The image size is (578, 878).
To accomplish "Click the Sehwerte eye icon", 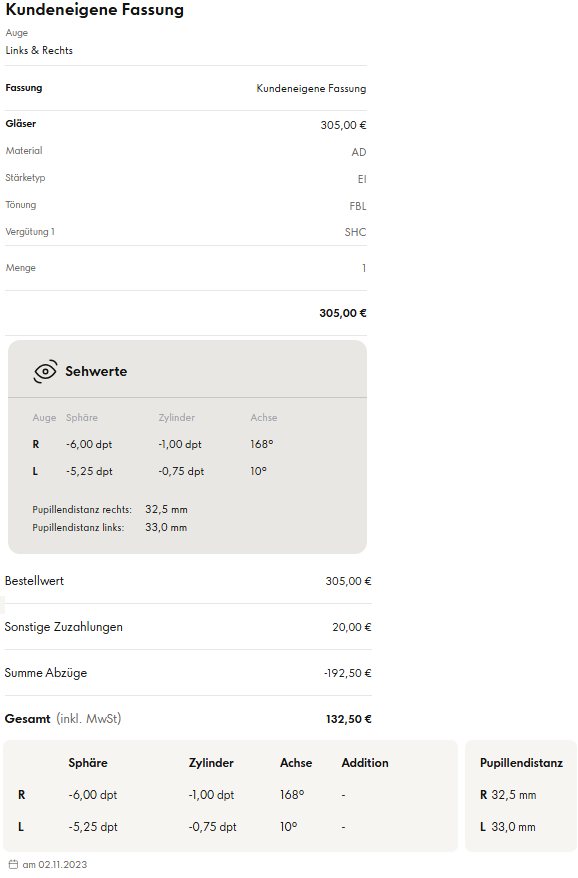I will tap(45, 371).
